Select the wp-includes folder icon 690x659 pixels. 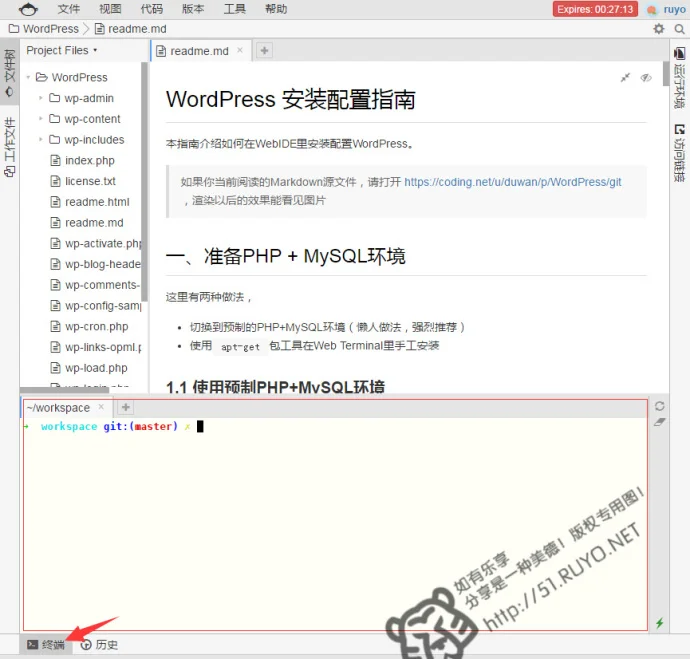click(55, 139)
